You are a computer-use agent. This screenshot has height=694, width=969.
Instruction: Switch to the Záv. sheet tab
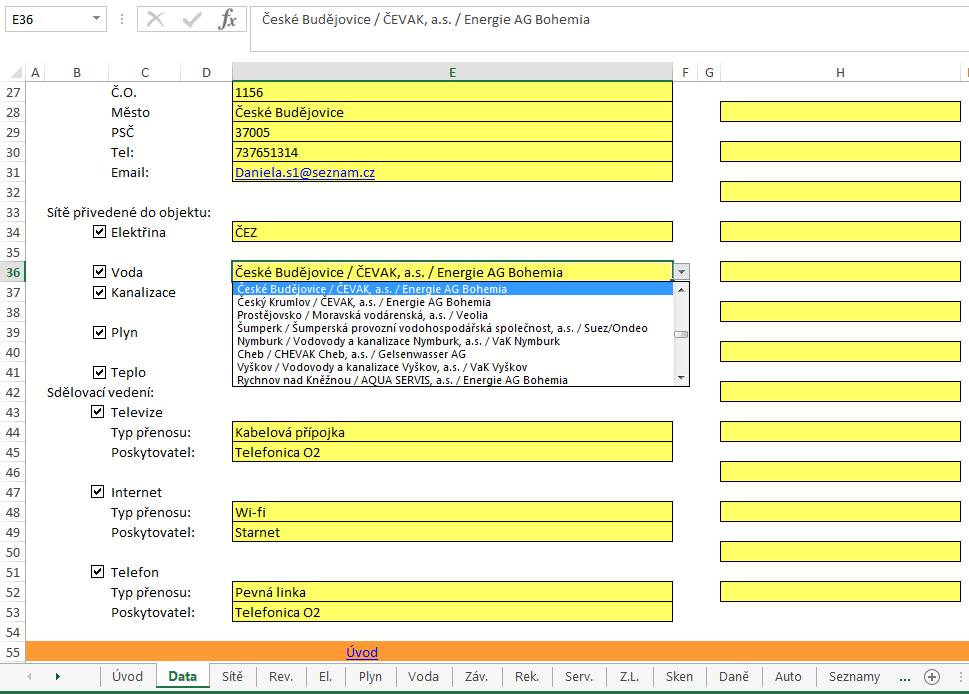(476, 677)
